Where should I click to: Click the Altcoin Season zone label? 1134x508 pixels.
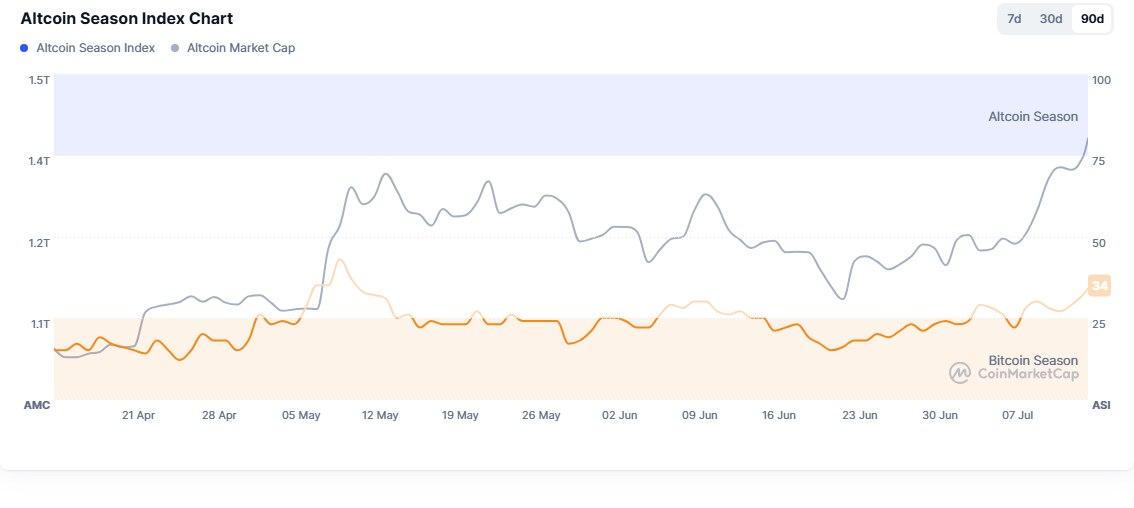1033,117
